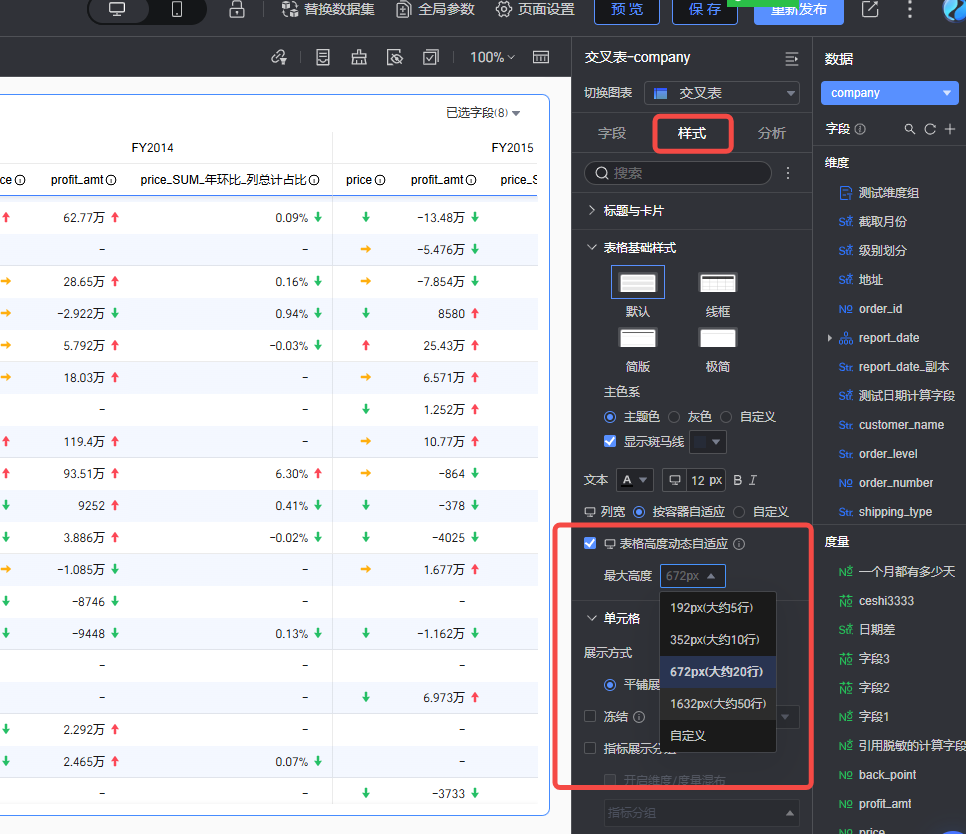Viewport: 966px width, 834px height.
Task: Click the 预览 preview button
Action: [627, 10]
